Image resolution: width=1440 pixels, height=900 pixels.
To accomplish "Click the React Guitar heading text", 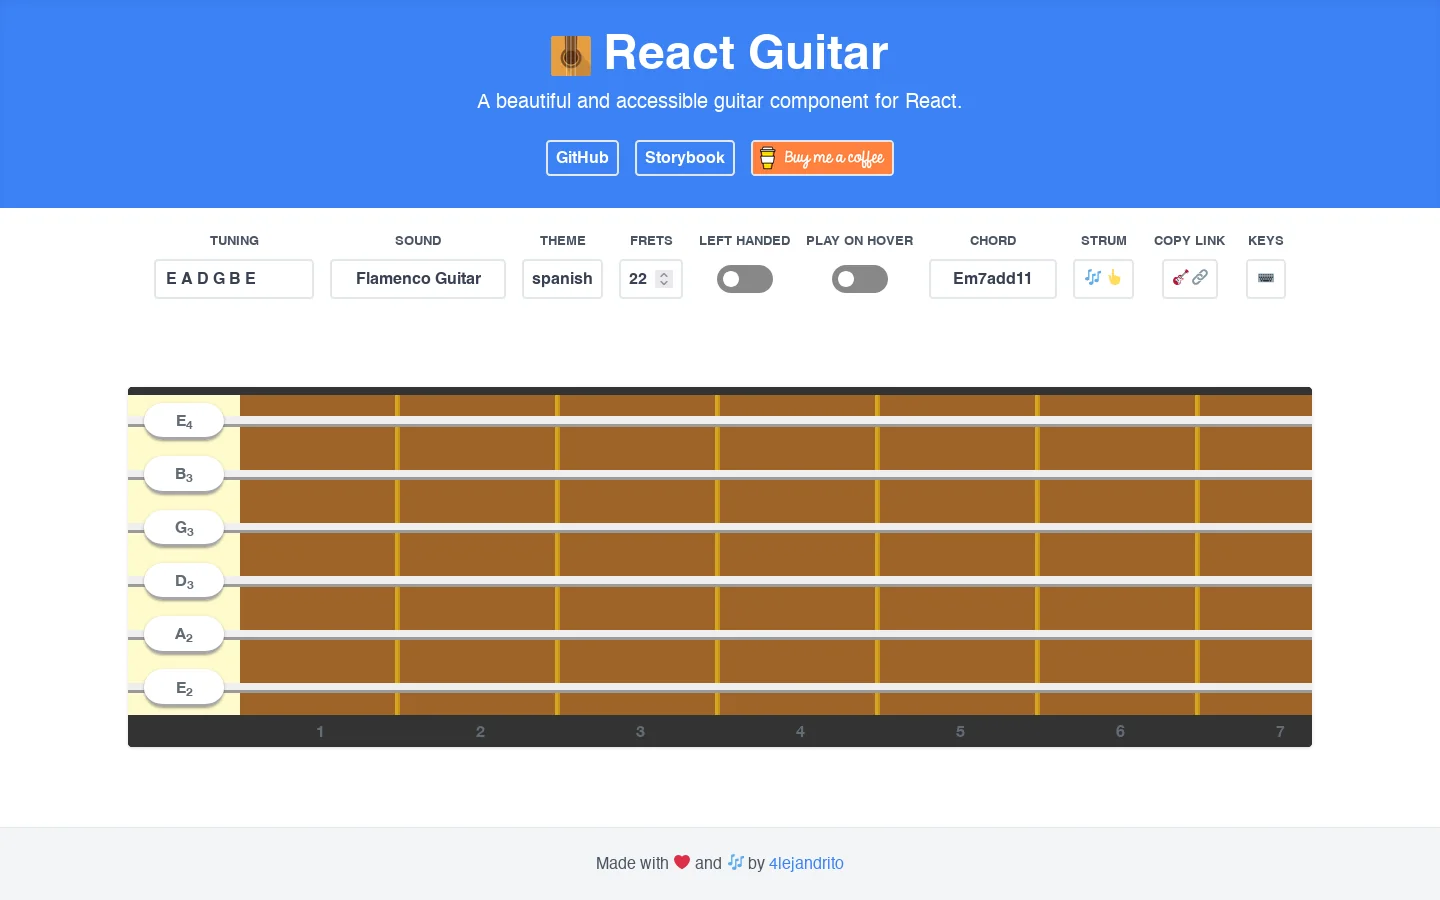I will [746, 53].
